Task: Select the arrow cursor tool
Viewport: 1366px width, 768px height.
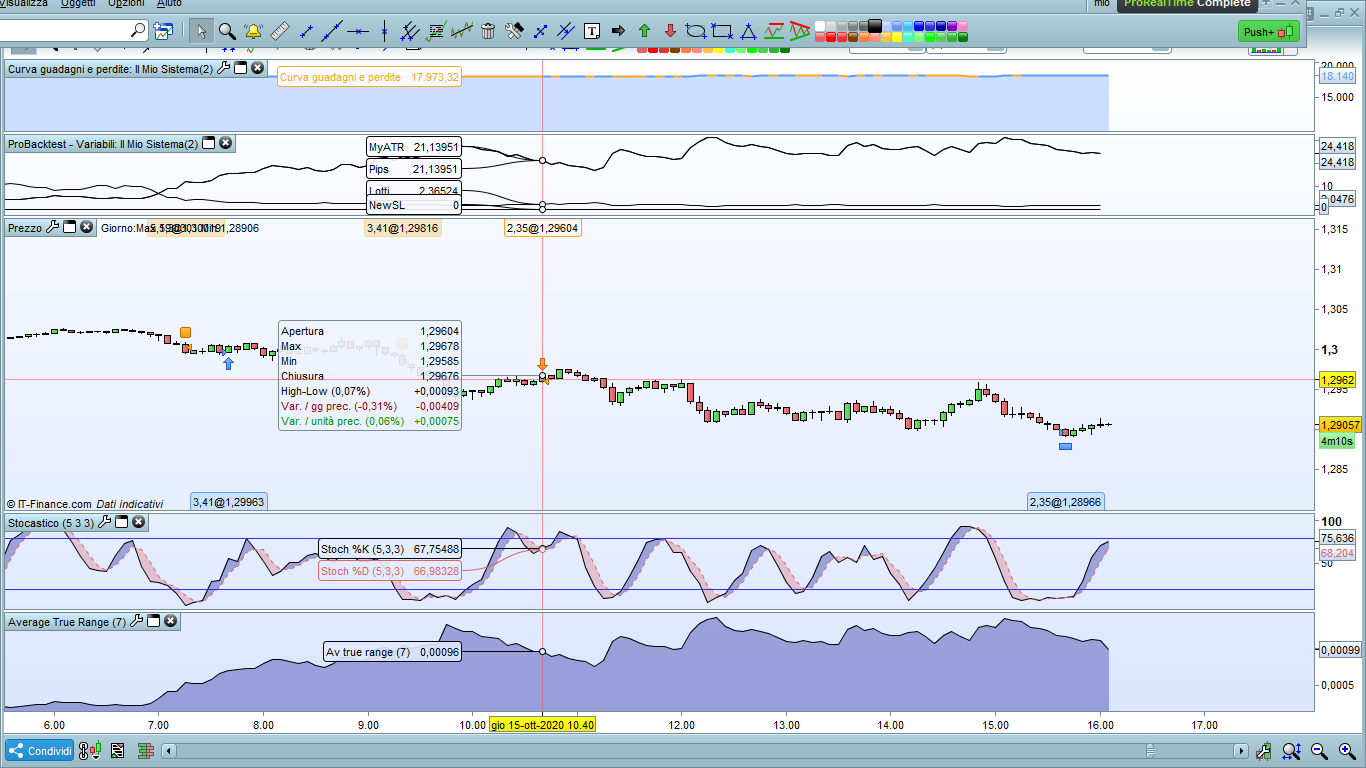Action: [202, 31]
